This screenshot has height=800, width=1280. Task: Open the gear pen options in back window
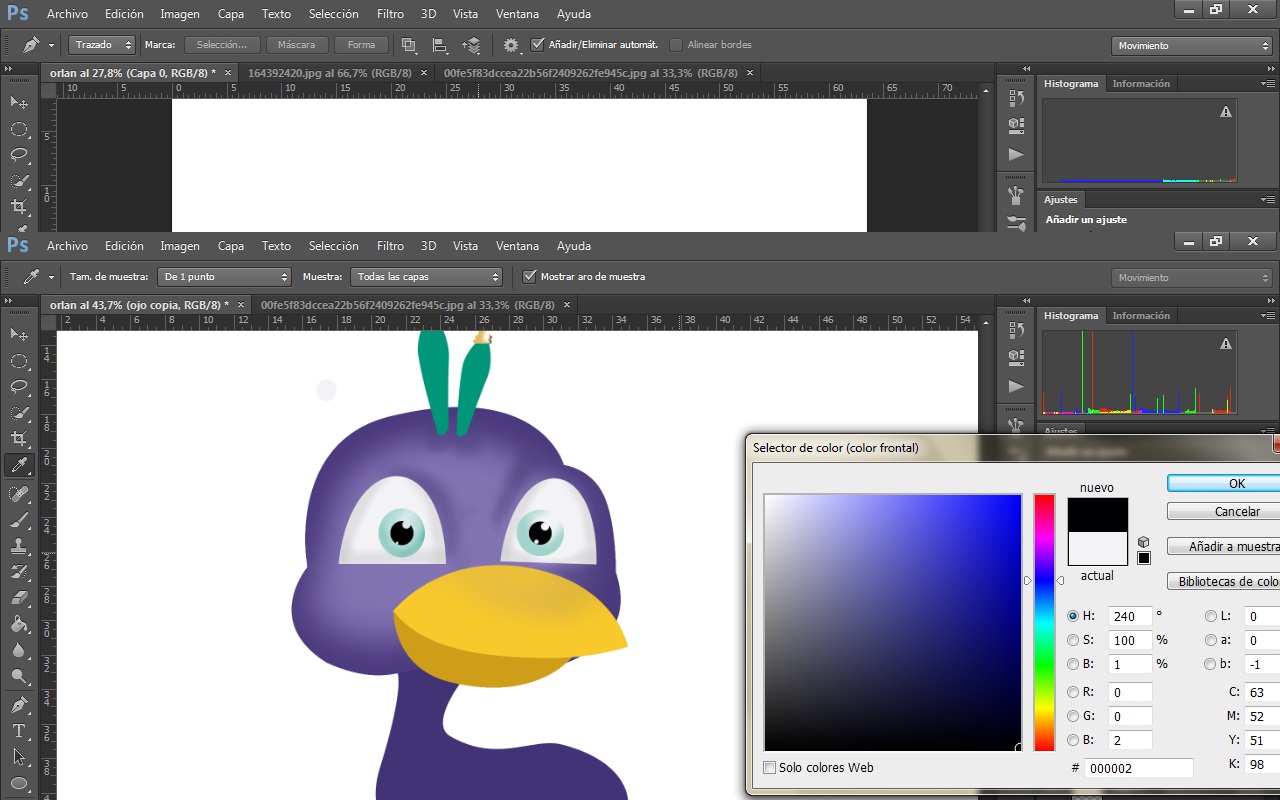511,45
